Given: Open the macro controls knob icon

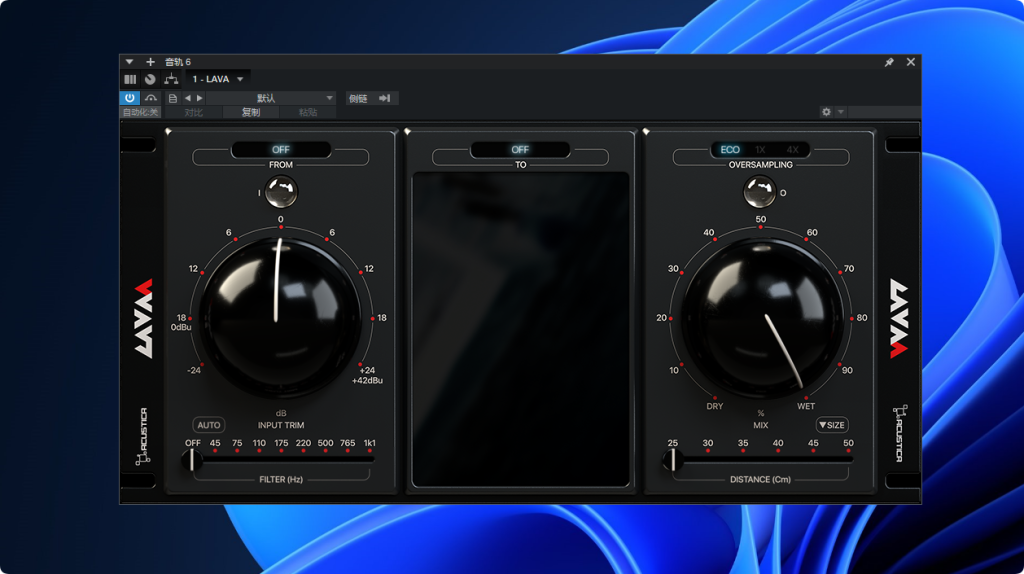Looking at the screenshot, I should 150,79.
